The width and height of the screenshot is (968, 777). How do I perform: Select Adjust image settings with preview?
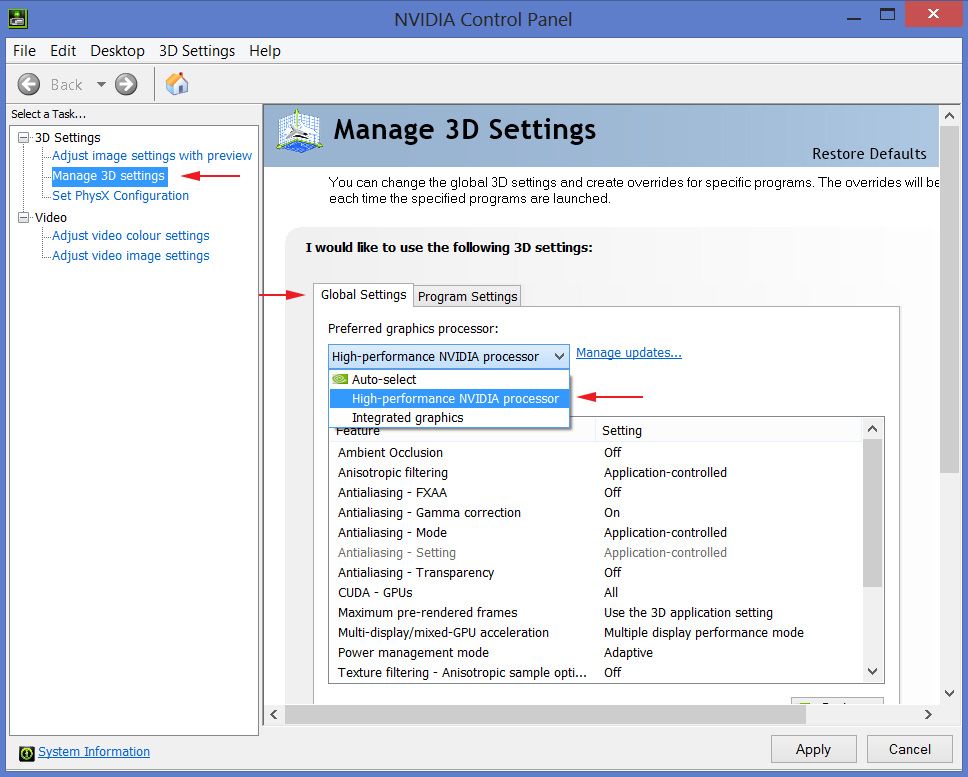[x=152, y=156]
